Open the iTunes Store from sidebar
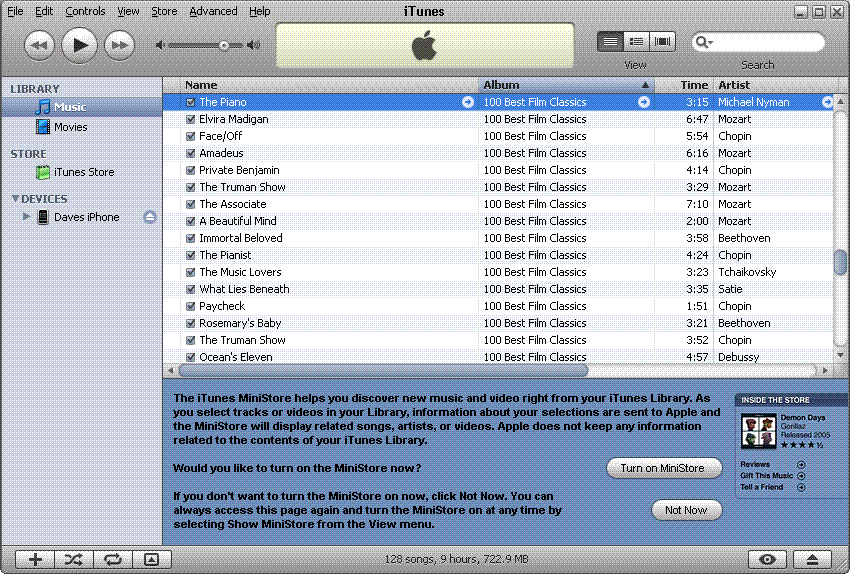850x574 pixels. (82, 172)
